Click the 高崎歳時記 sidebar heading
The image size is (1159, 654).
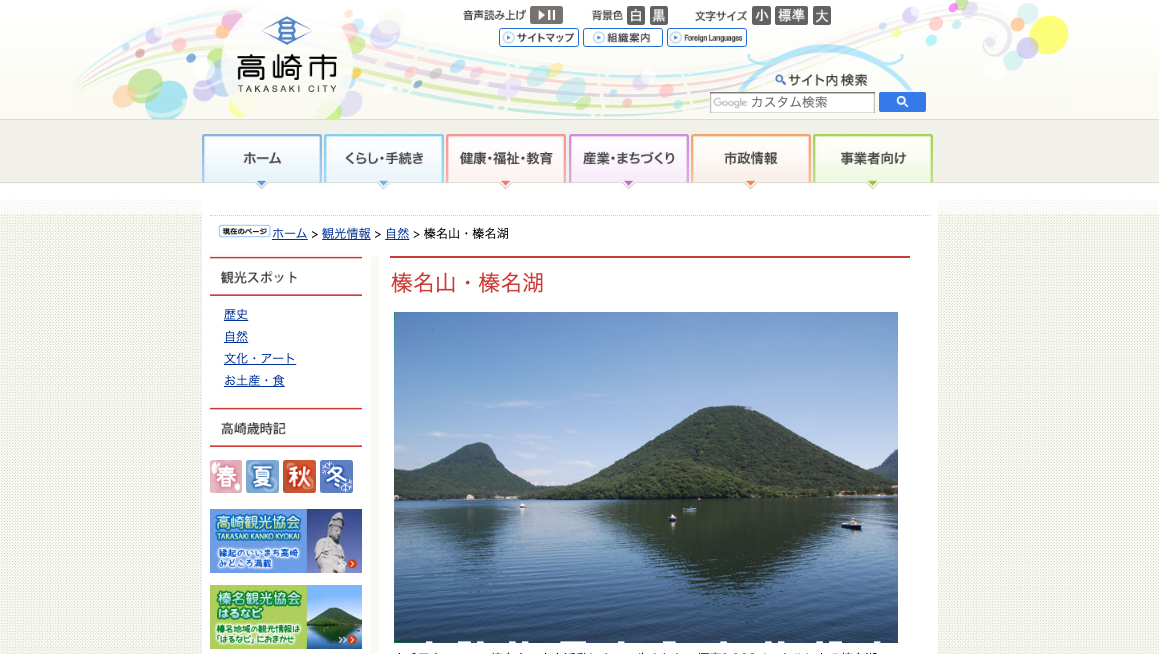(253, 429)
